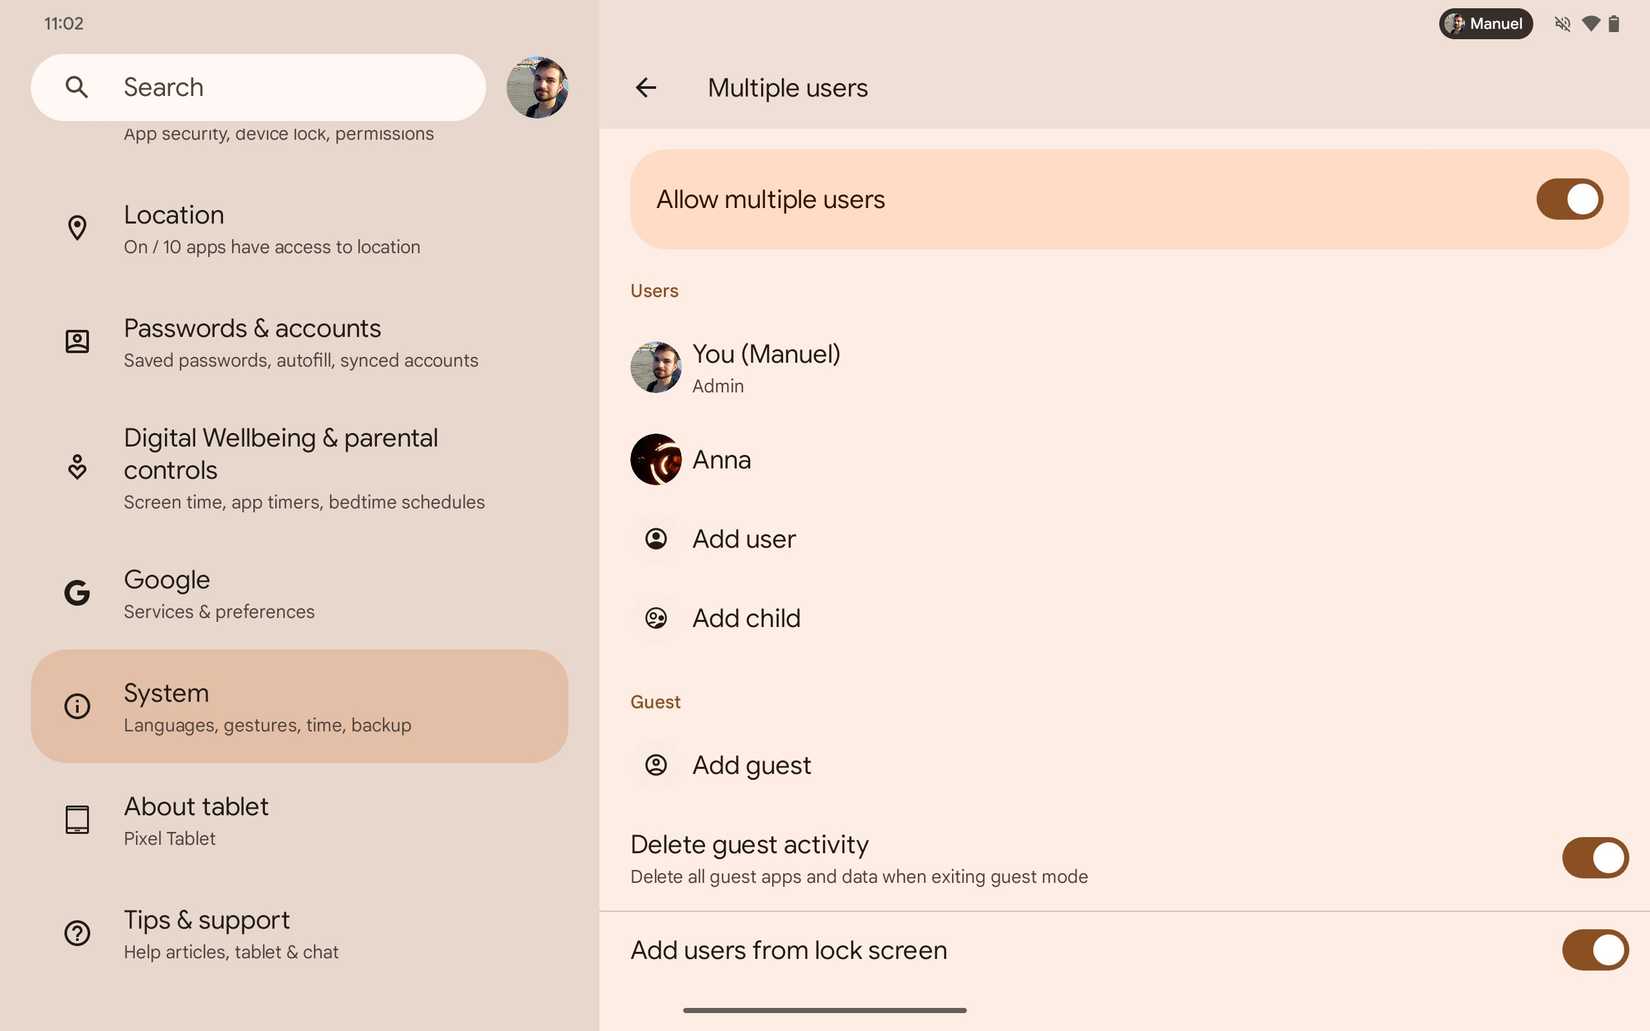
Task: Open Google services & preferences
Action: 300,593
